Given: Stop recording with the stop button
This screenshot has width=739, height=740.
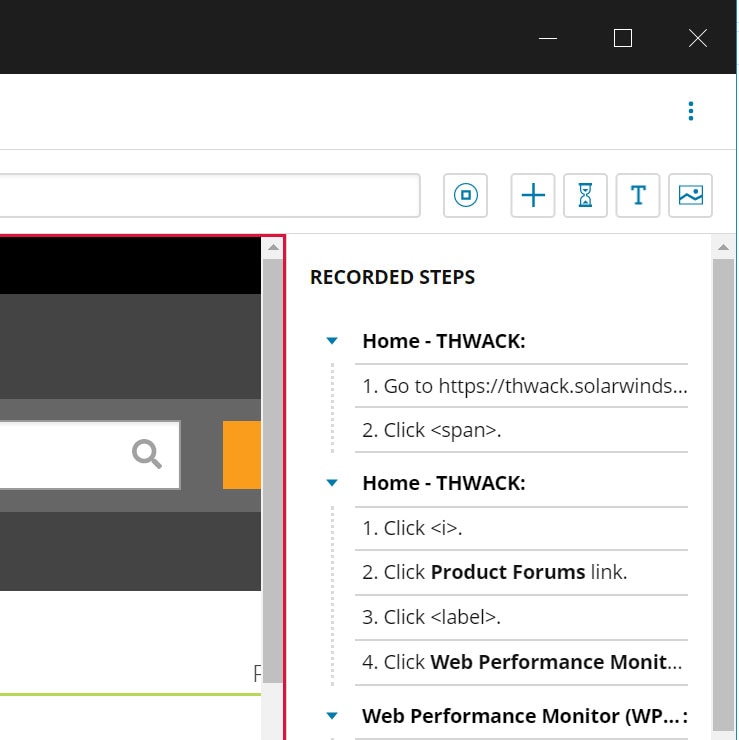Looking at the screenshot, I should [x=465, y=195].
